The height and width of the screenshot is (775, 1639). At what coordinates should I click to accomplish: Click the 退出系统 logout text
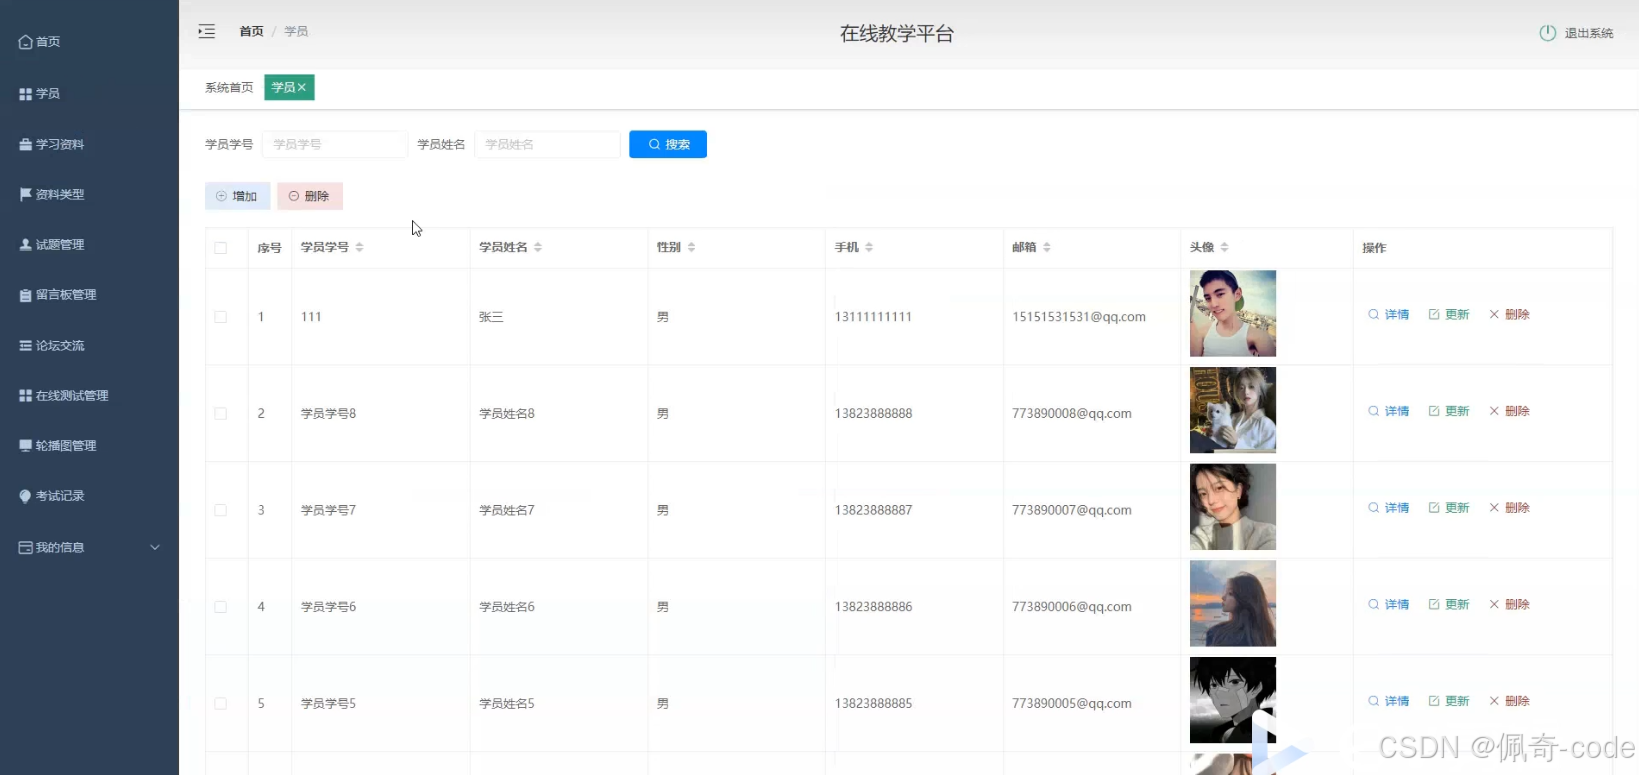click(x=1588, y=33)
